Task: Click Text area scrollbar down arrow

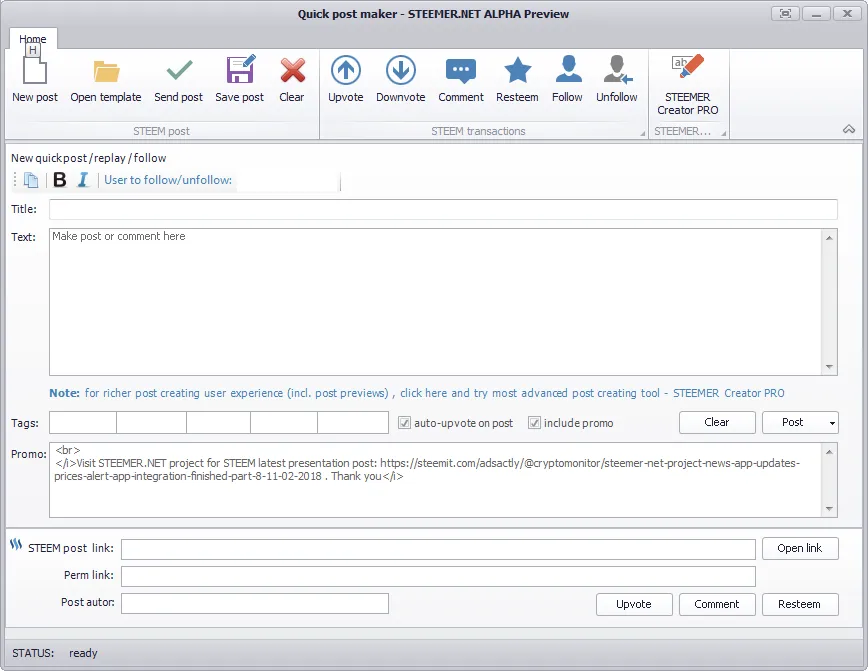Action: click(829, 367)
